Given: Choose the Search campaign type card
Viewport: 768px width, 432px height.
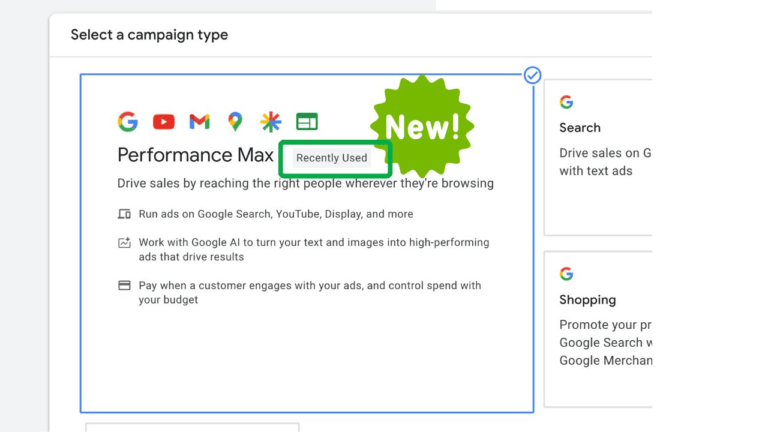Looking at the screenshot, I should [x=598, y=157].
